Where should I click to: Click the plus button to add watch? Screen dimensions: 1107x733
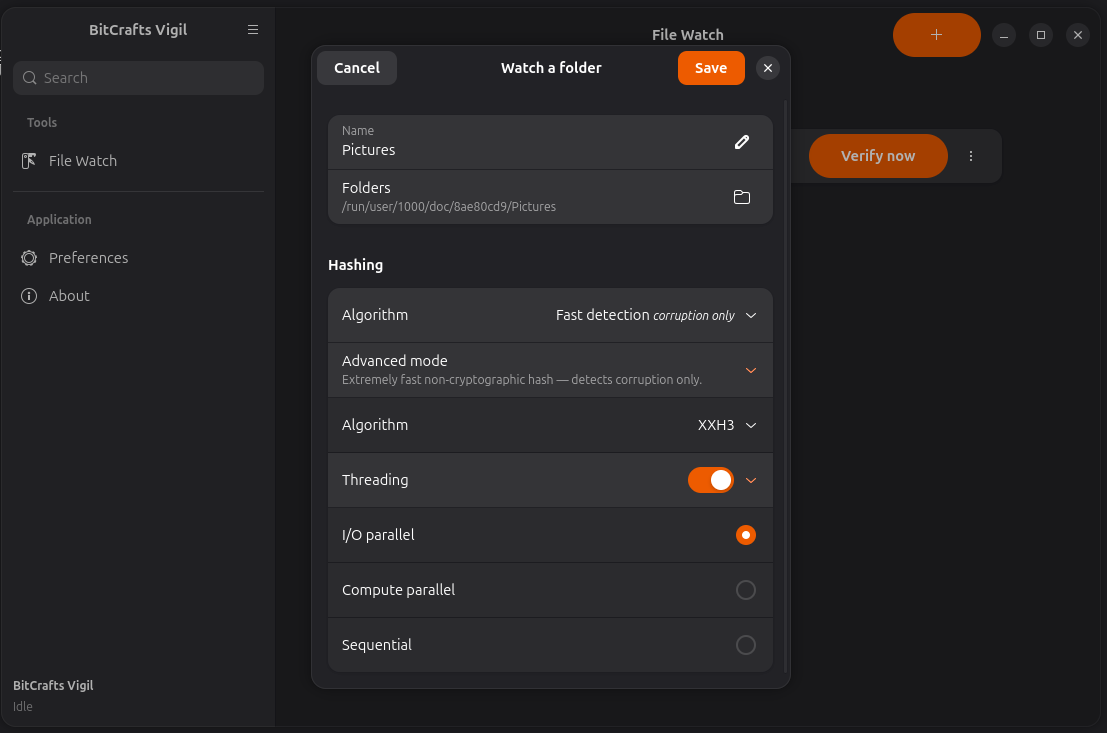tap(936, 35)
